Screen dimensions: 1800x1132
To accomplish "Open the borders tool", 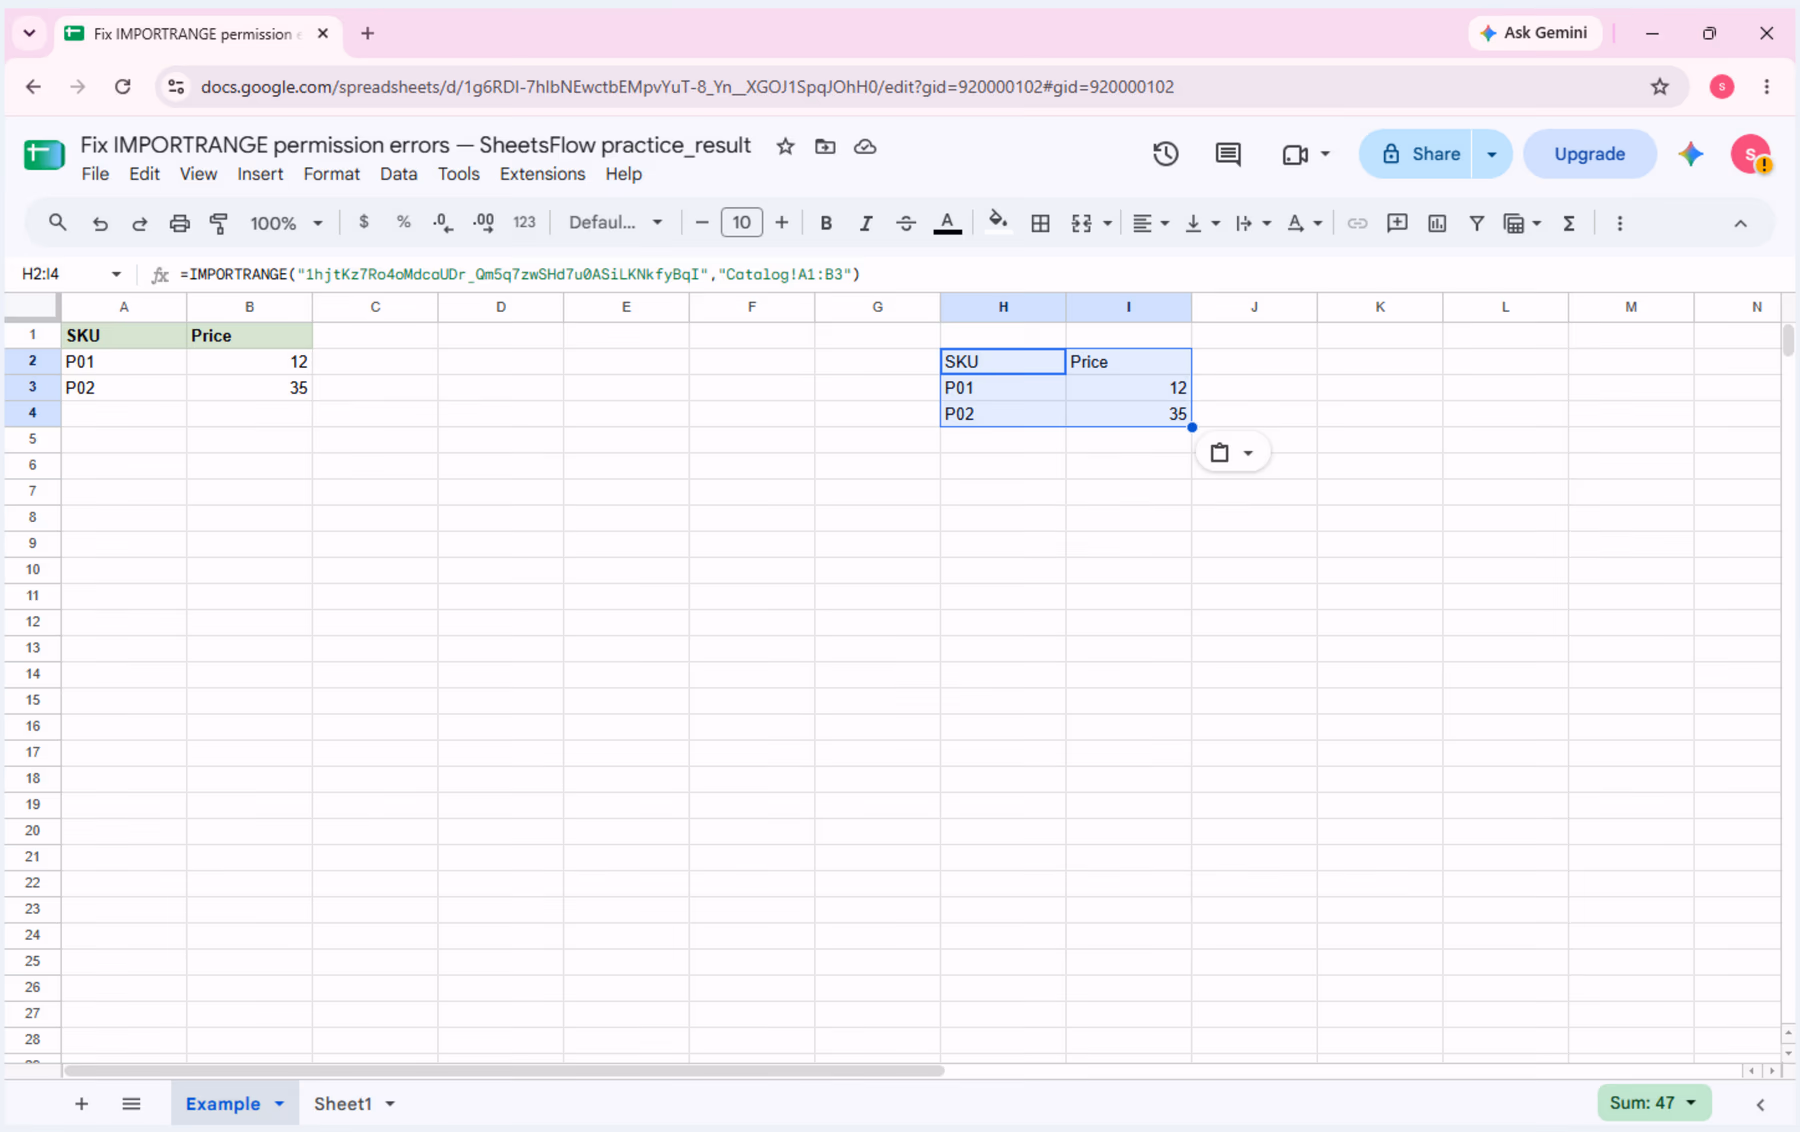I will [1040, 223].
